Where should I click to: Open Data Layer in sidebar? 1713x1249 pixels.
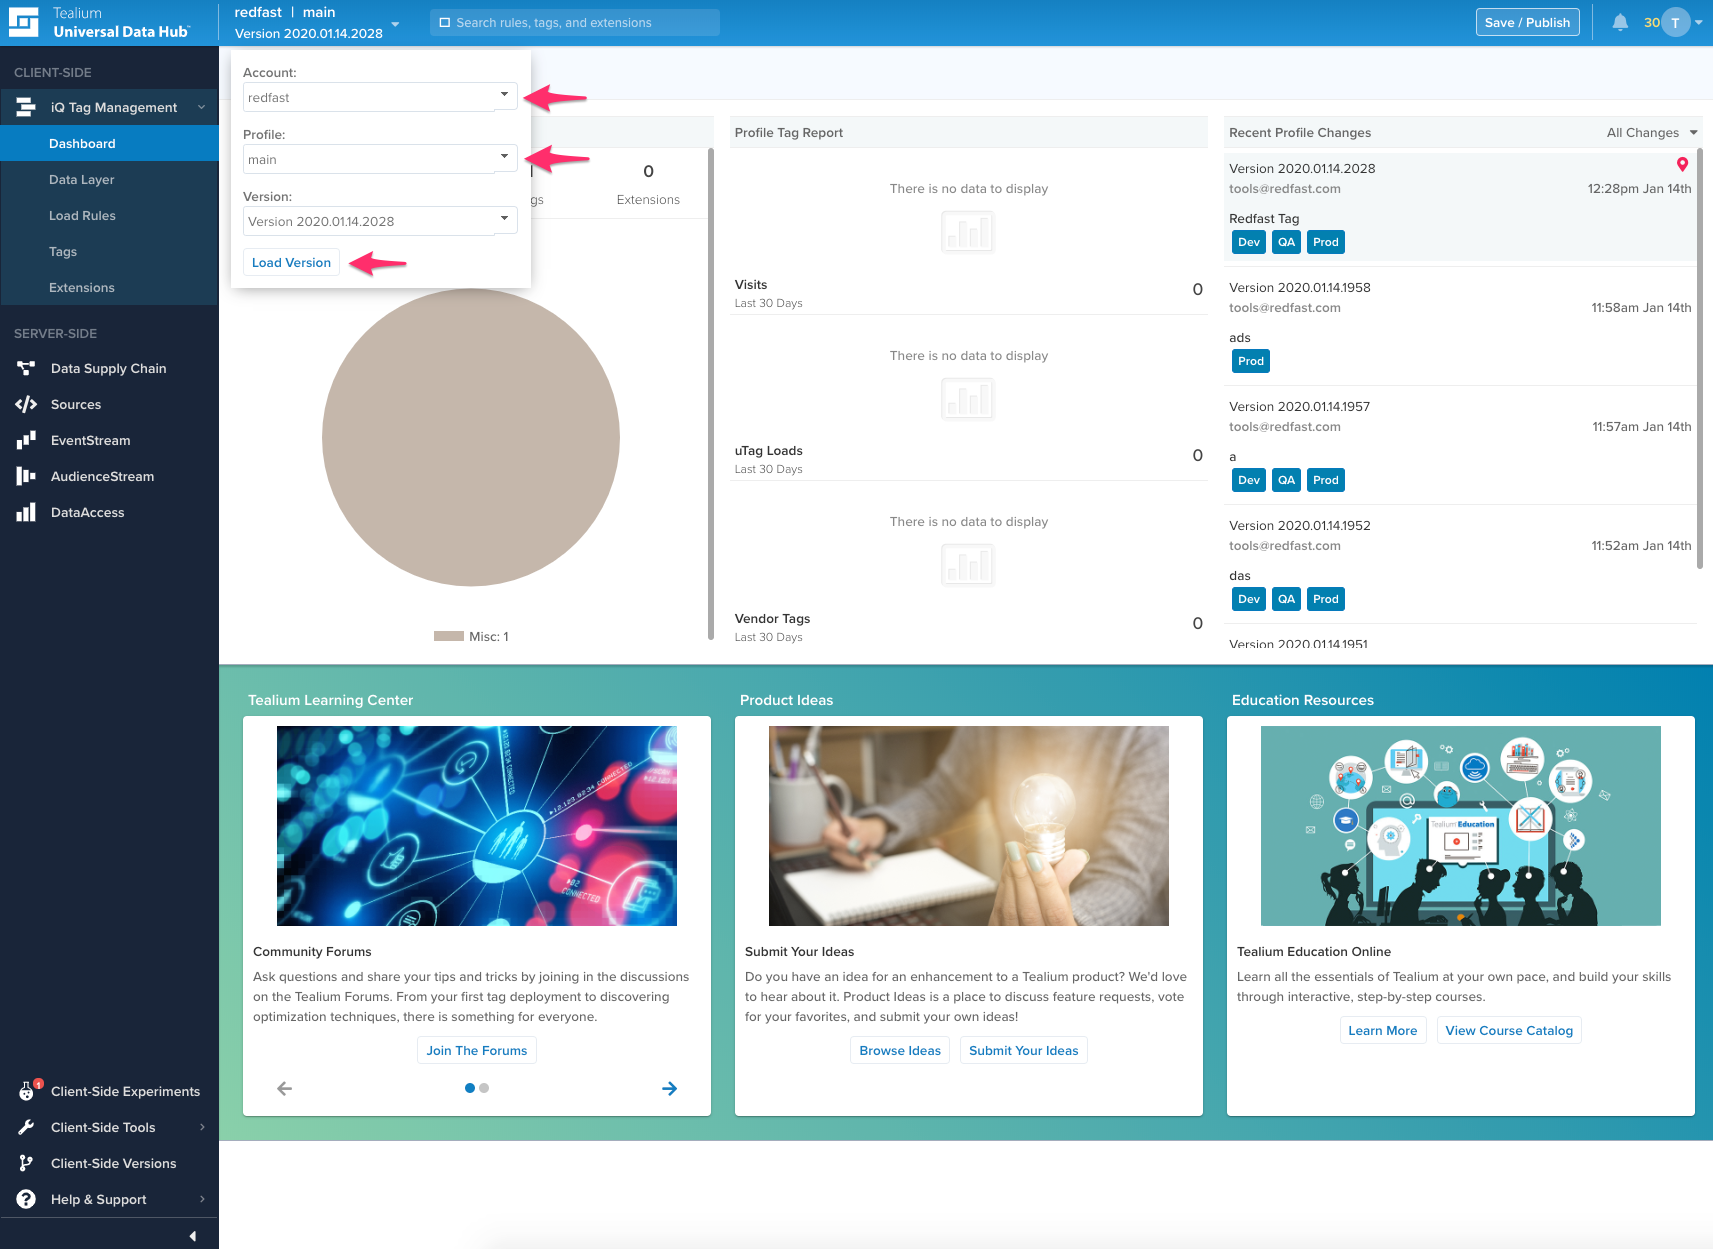point(109,179)
